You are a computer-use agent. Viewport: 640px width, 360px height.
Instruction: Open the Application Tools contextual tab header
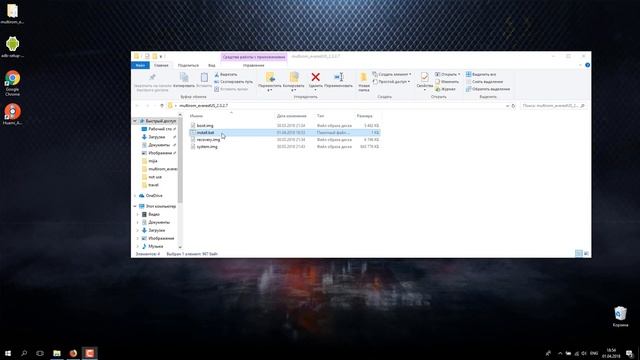[x=254, y=57]
